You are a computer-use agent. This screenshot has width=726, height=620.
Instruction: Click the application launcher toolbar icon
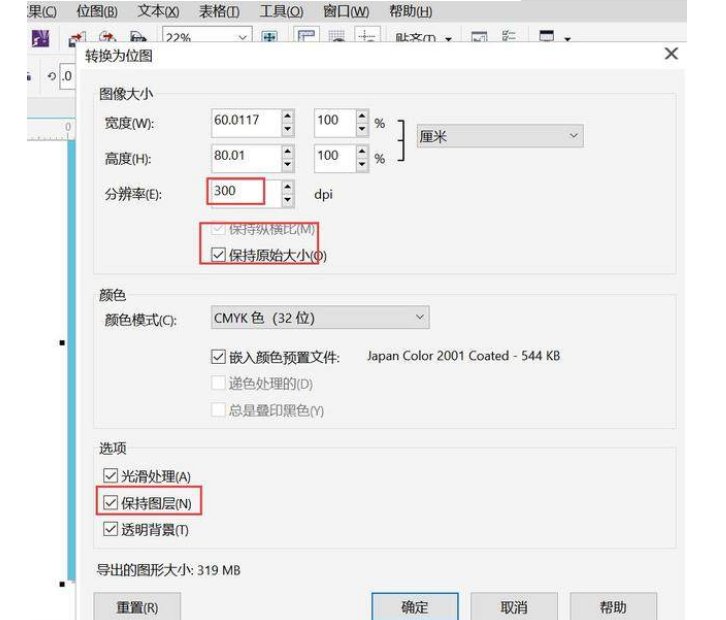coord(547,35)
